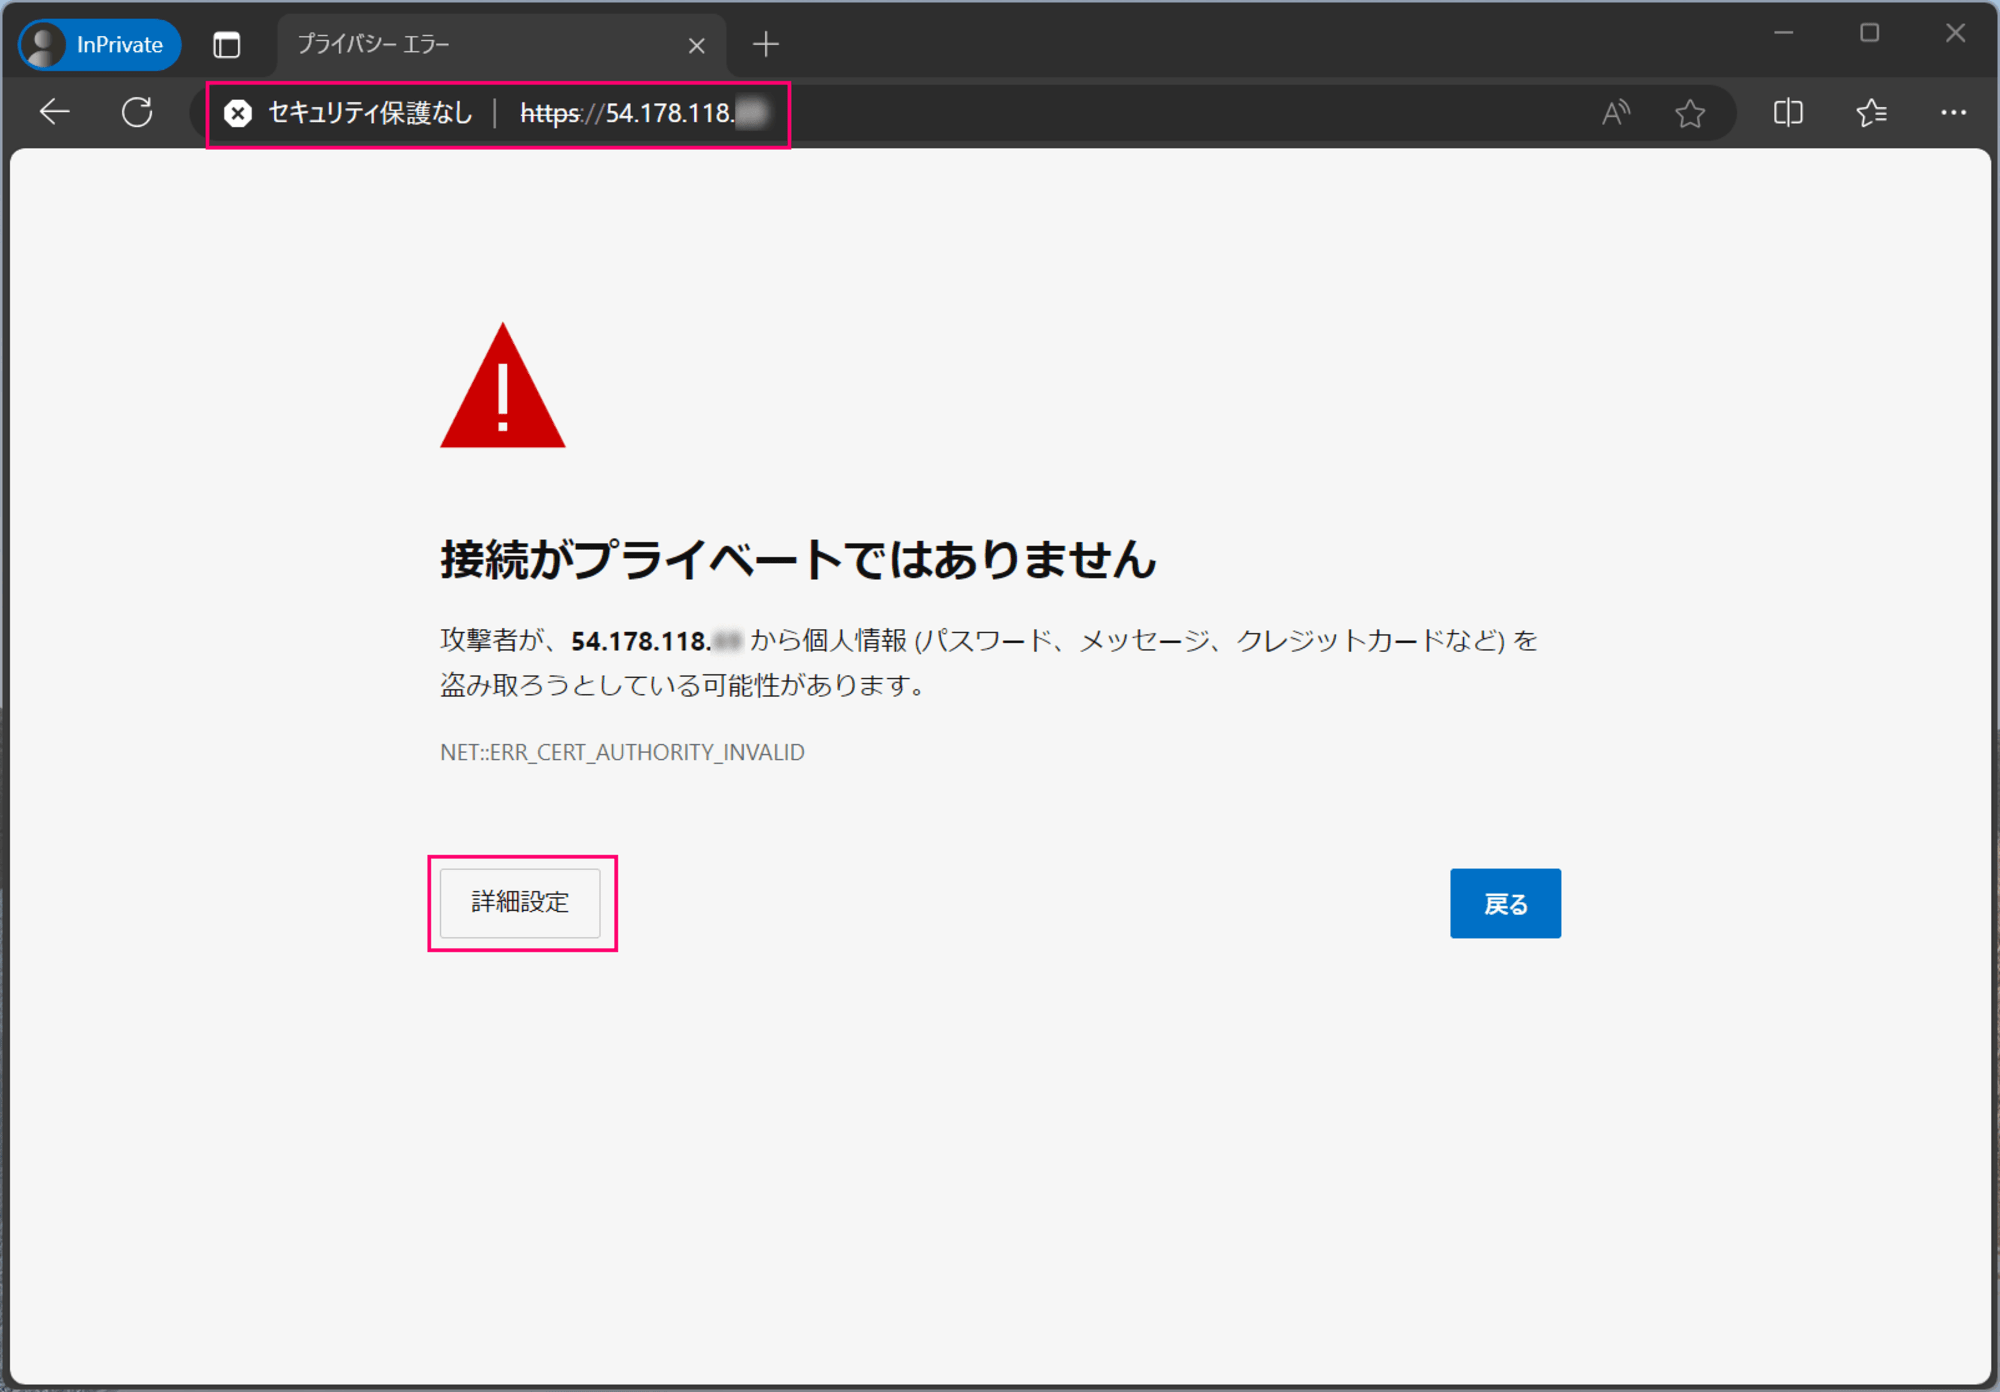Image resolution: width=2000 pixels, height=1392 pixels.
Task: Open a new tab with plus icon
Action: click(766, 44)
